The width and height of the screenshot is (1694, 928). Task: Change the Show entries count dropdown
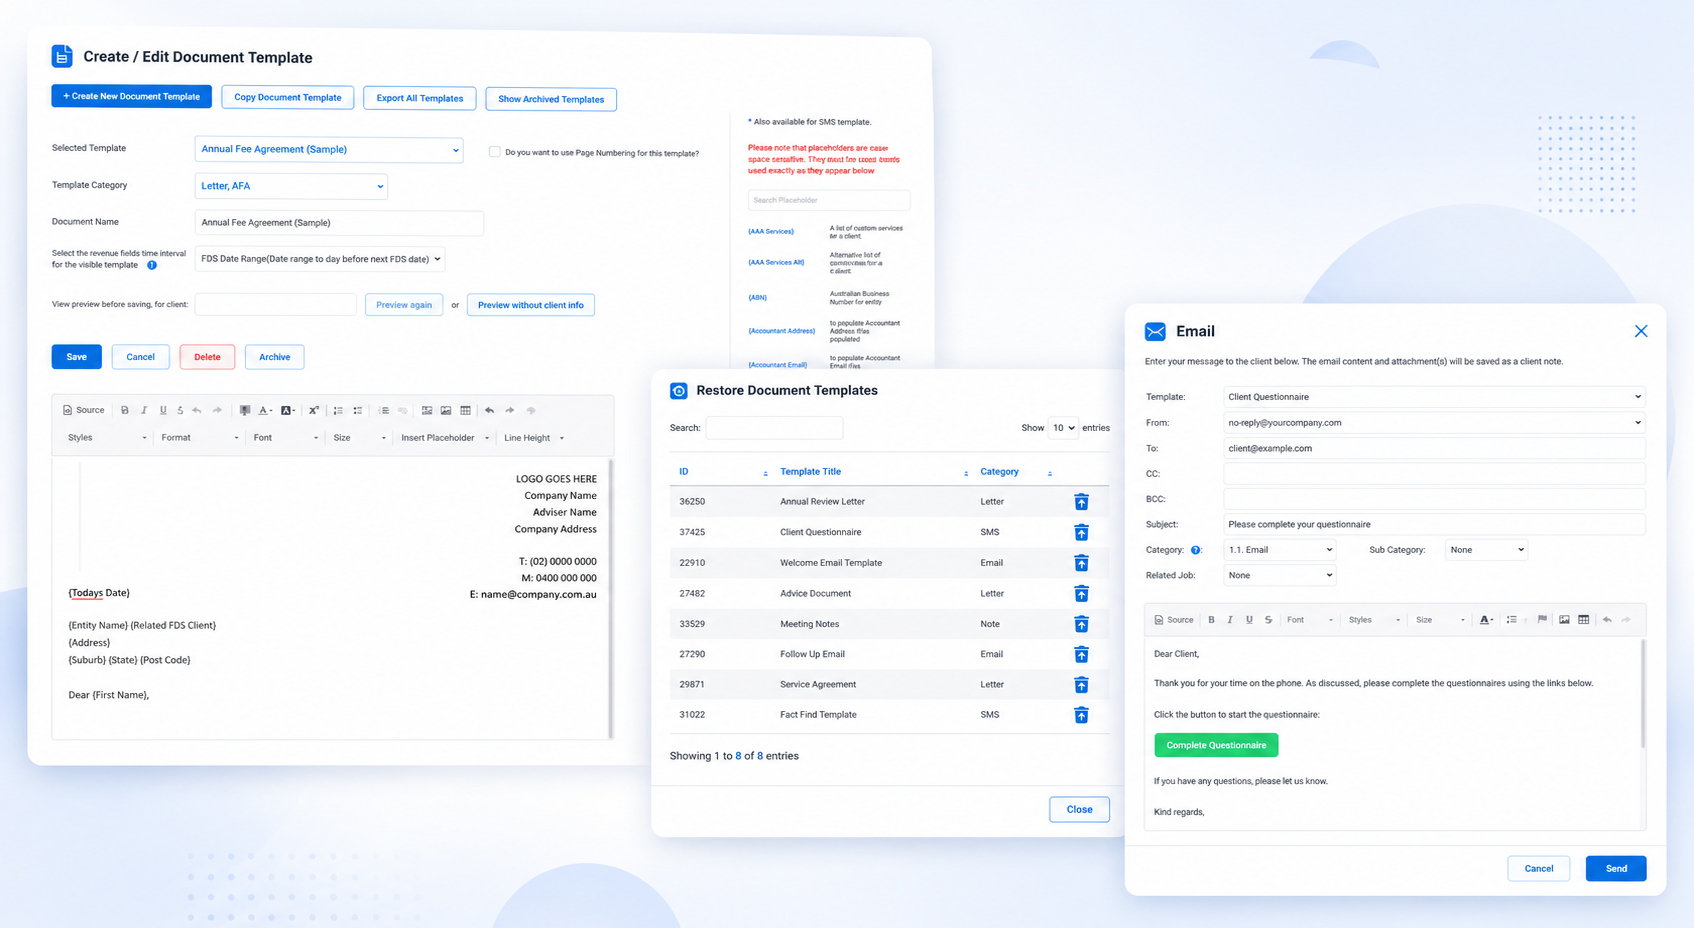coord(1063,428)
